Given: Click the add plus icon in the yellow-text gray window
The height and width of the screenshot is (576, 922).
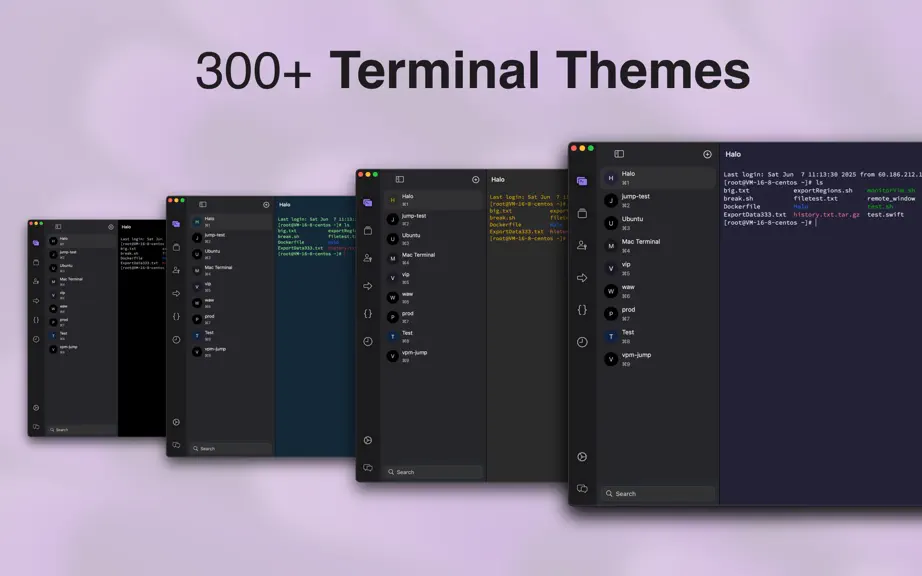Looking at the screenshot, I should click(476, 179).
